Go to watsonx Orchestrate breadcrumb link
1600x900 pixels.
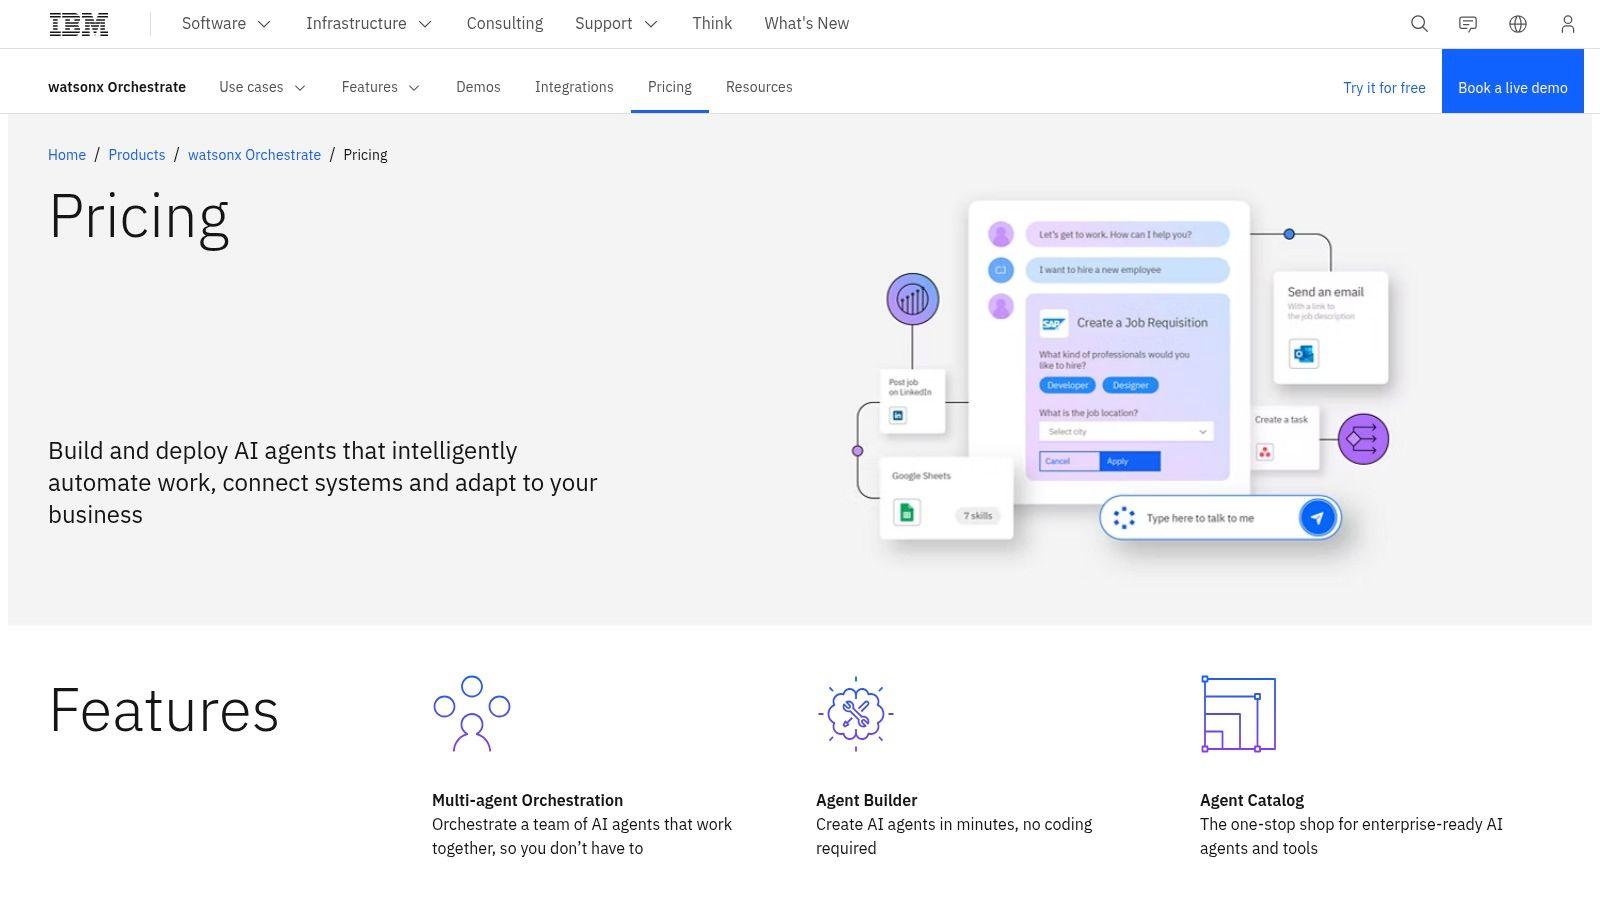(x=254, y=155)
